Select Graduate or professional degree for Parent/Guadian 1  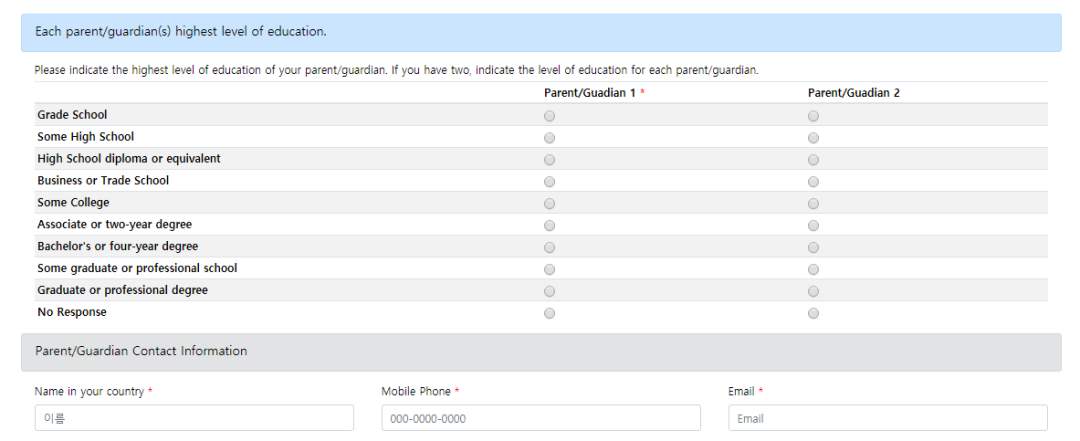coord(549,292)
